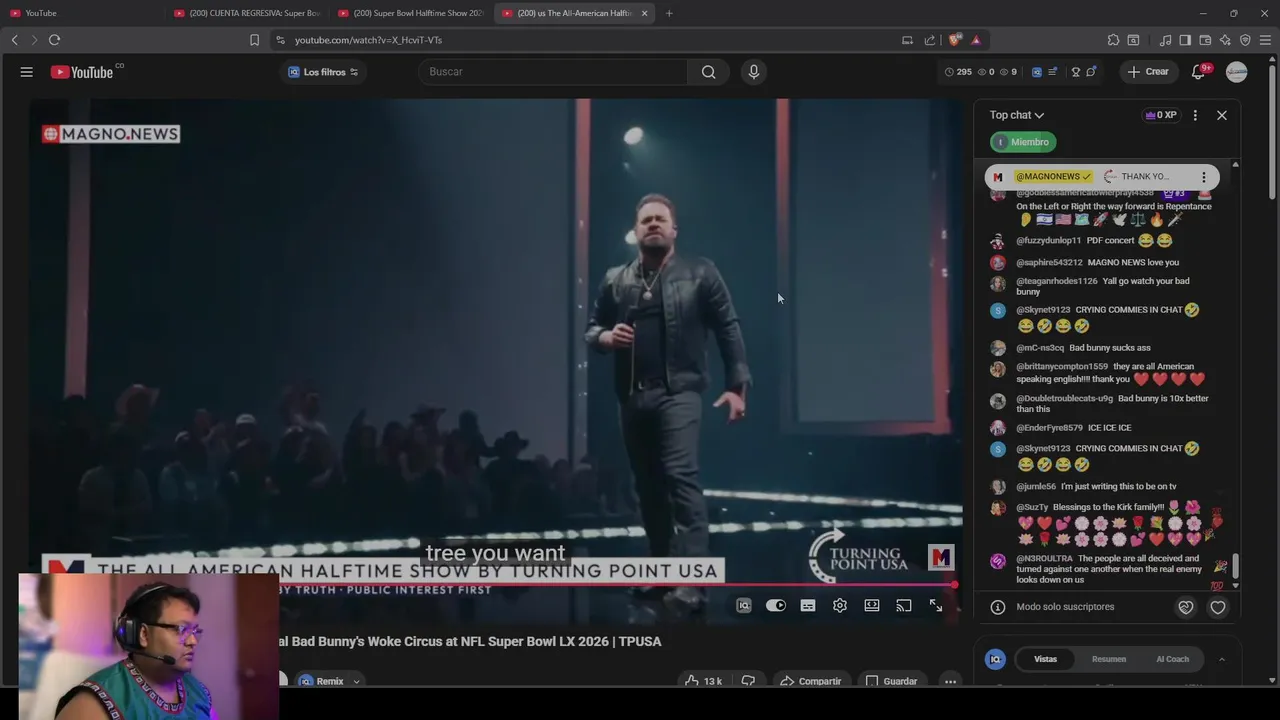The image size is (1280, 720).
Task: Click the Modo solo suscriptores info icon
Action: click(997, 607)
